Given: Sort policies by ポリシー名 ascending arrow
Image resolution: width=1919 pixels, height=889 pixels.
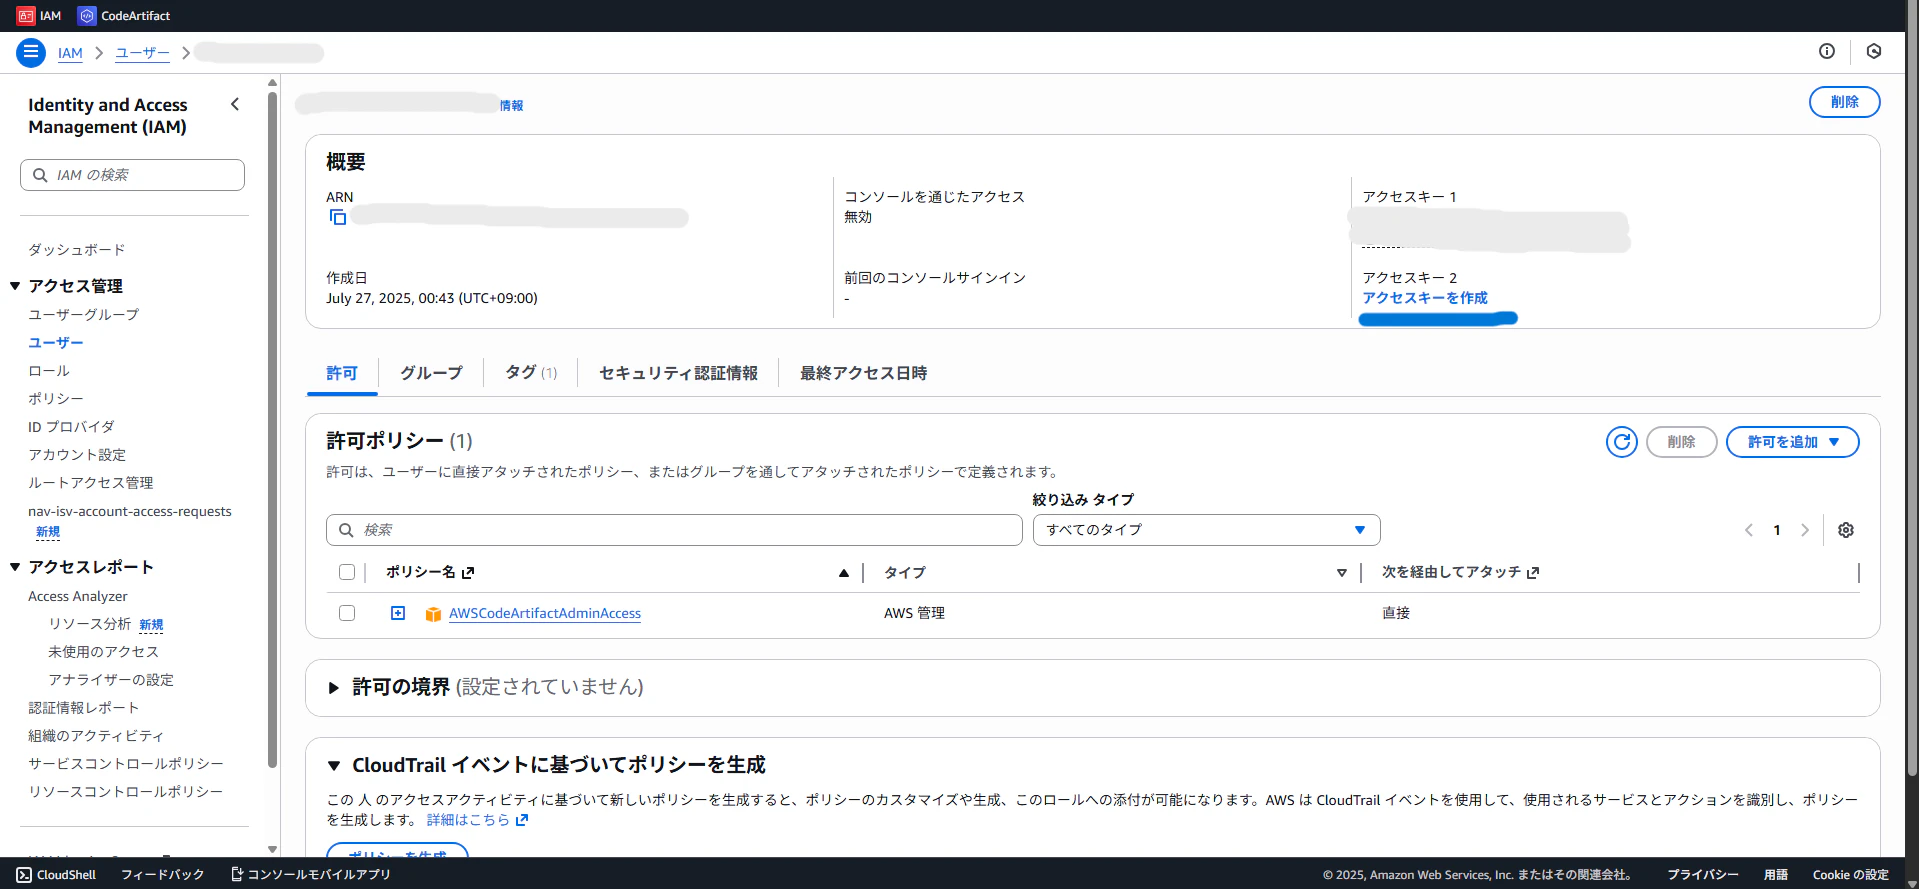Looking at the screenshot, I should click(844, 573).
